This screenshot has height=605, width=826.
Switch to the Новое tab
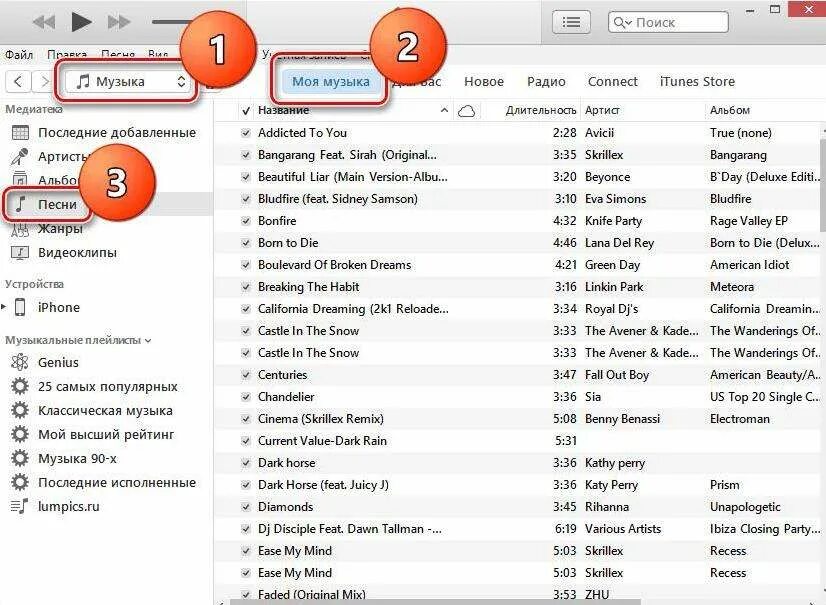(484, 82)
